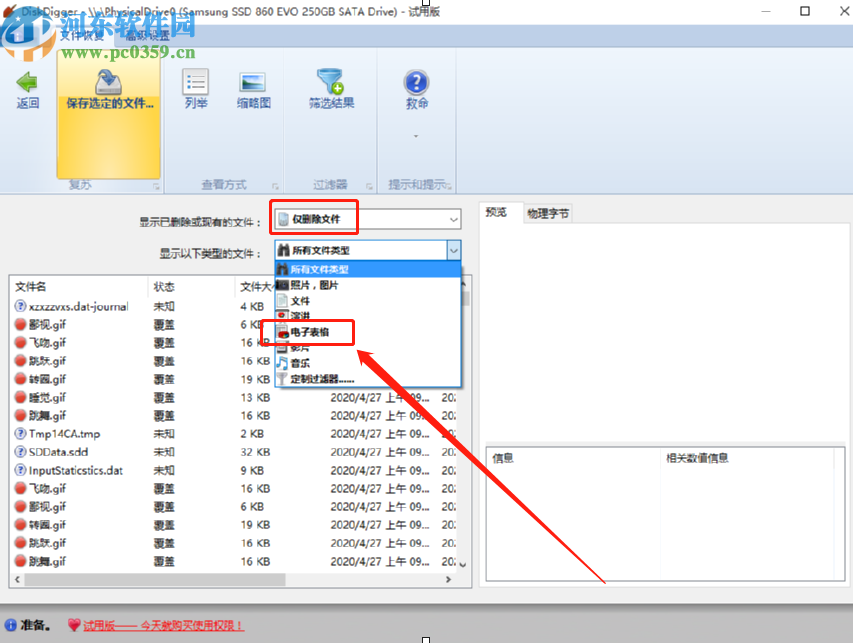Click the 9 KB size cell
853x643 pixels.
(252, 471)
